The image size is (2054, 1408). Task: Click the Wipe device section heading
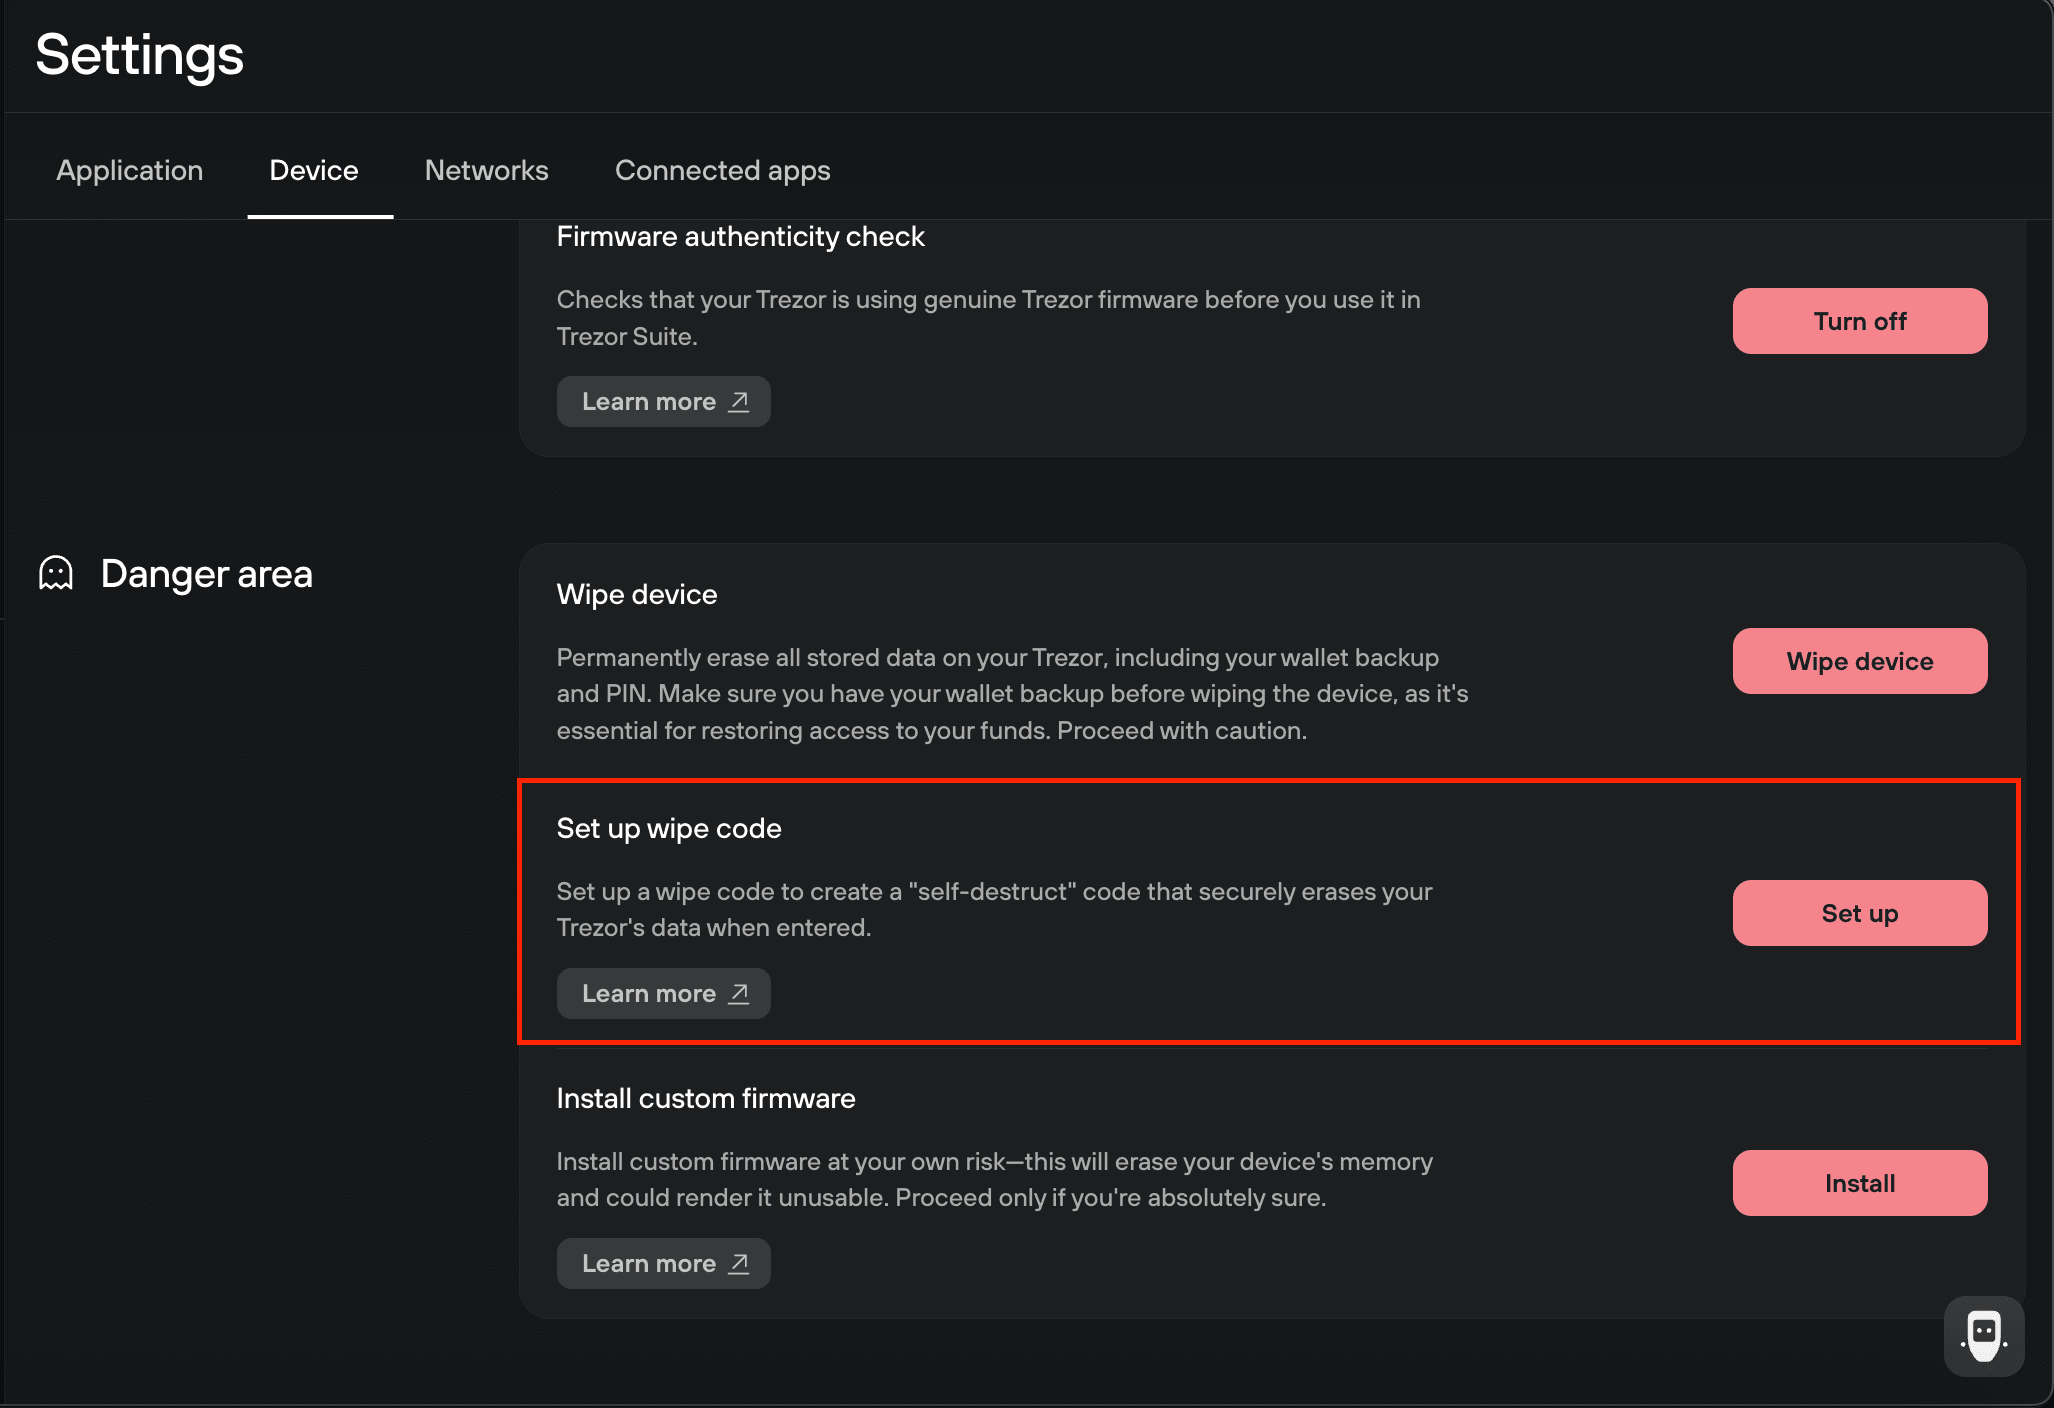(637, 594)
